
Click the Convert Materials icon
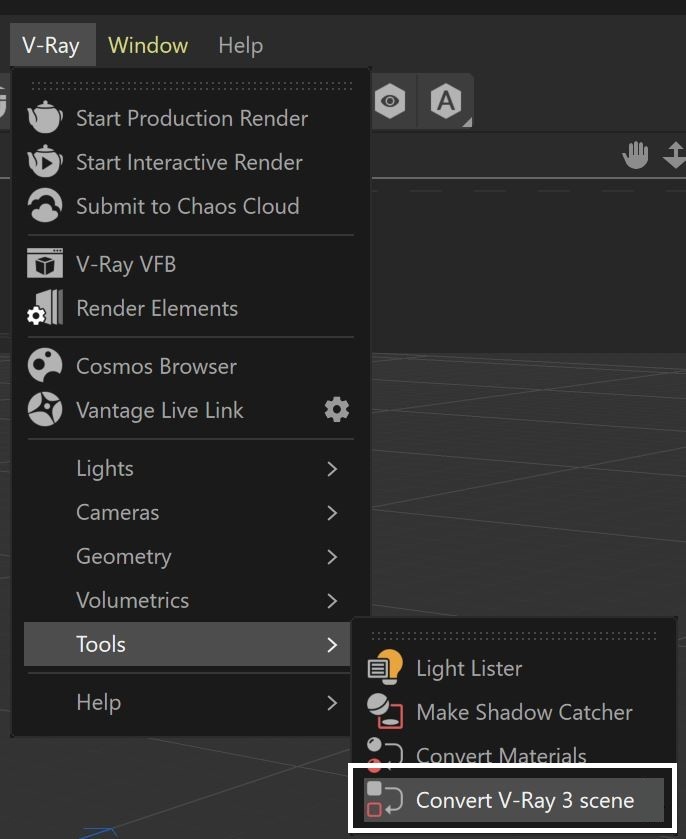tap(385, 755)
